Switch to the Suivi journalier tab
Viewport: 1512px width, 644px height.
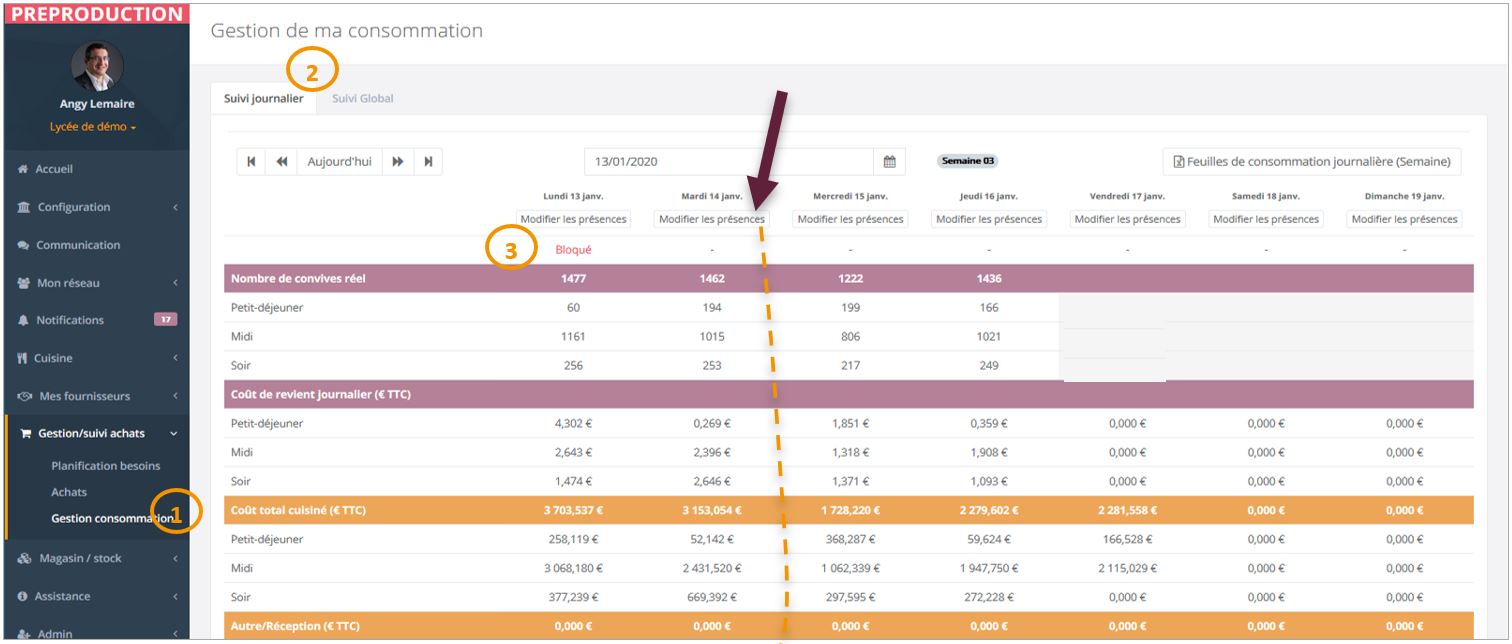click(x=264, y=98)
